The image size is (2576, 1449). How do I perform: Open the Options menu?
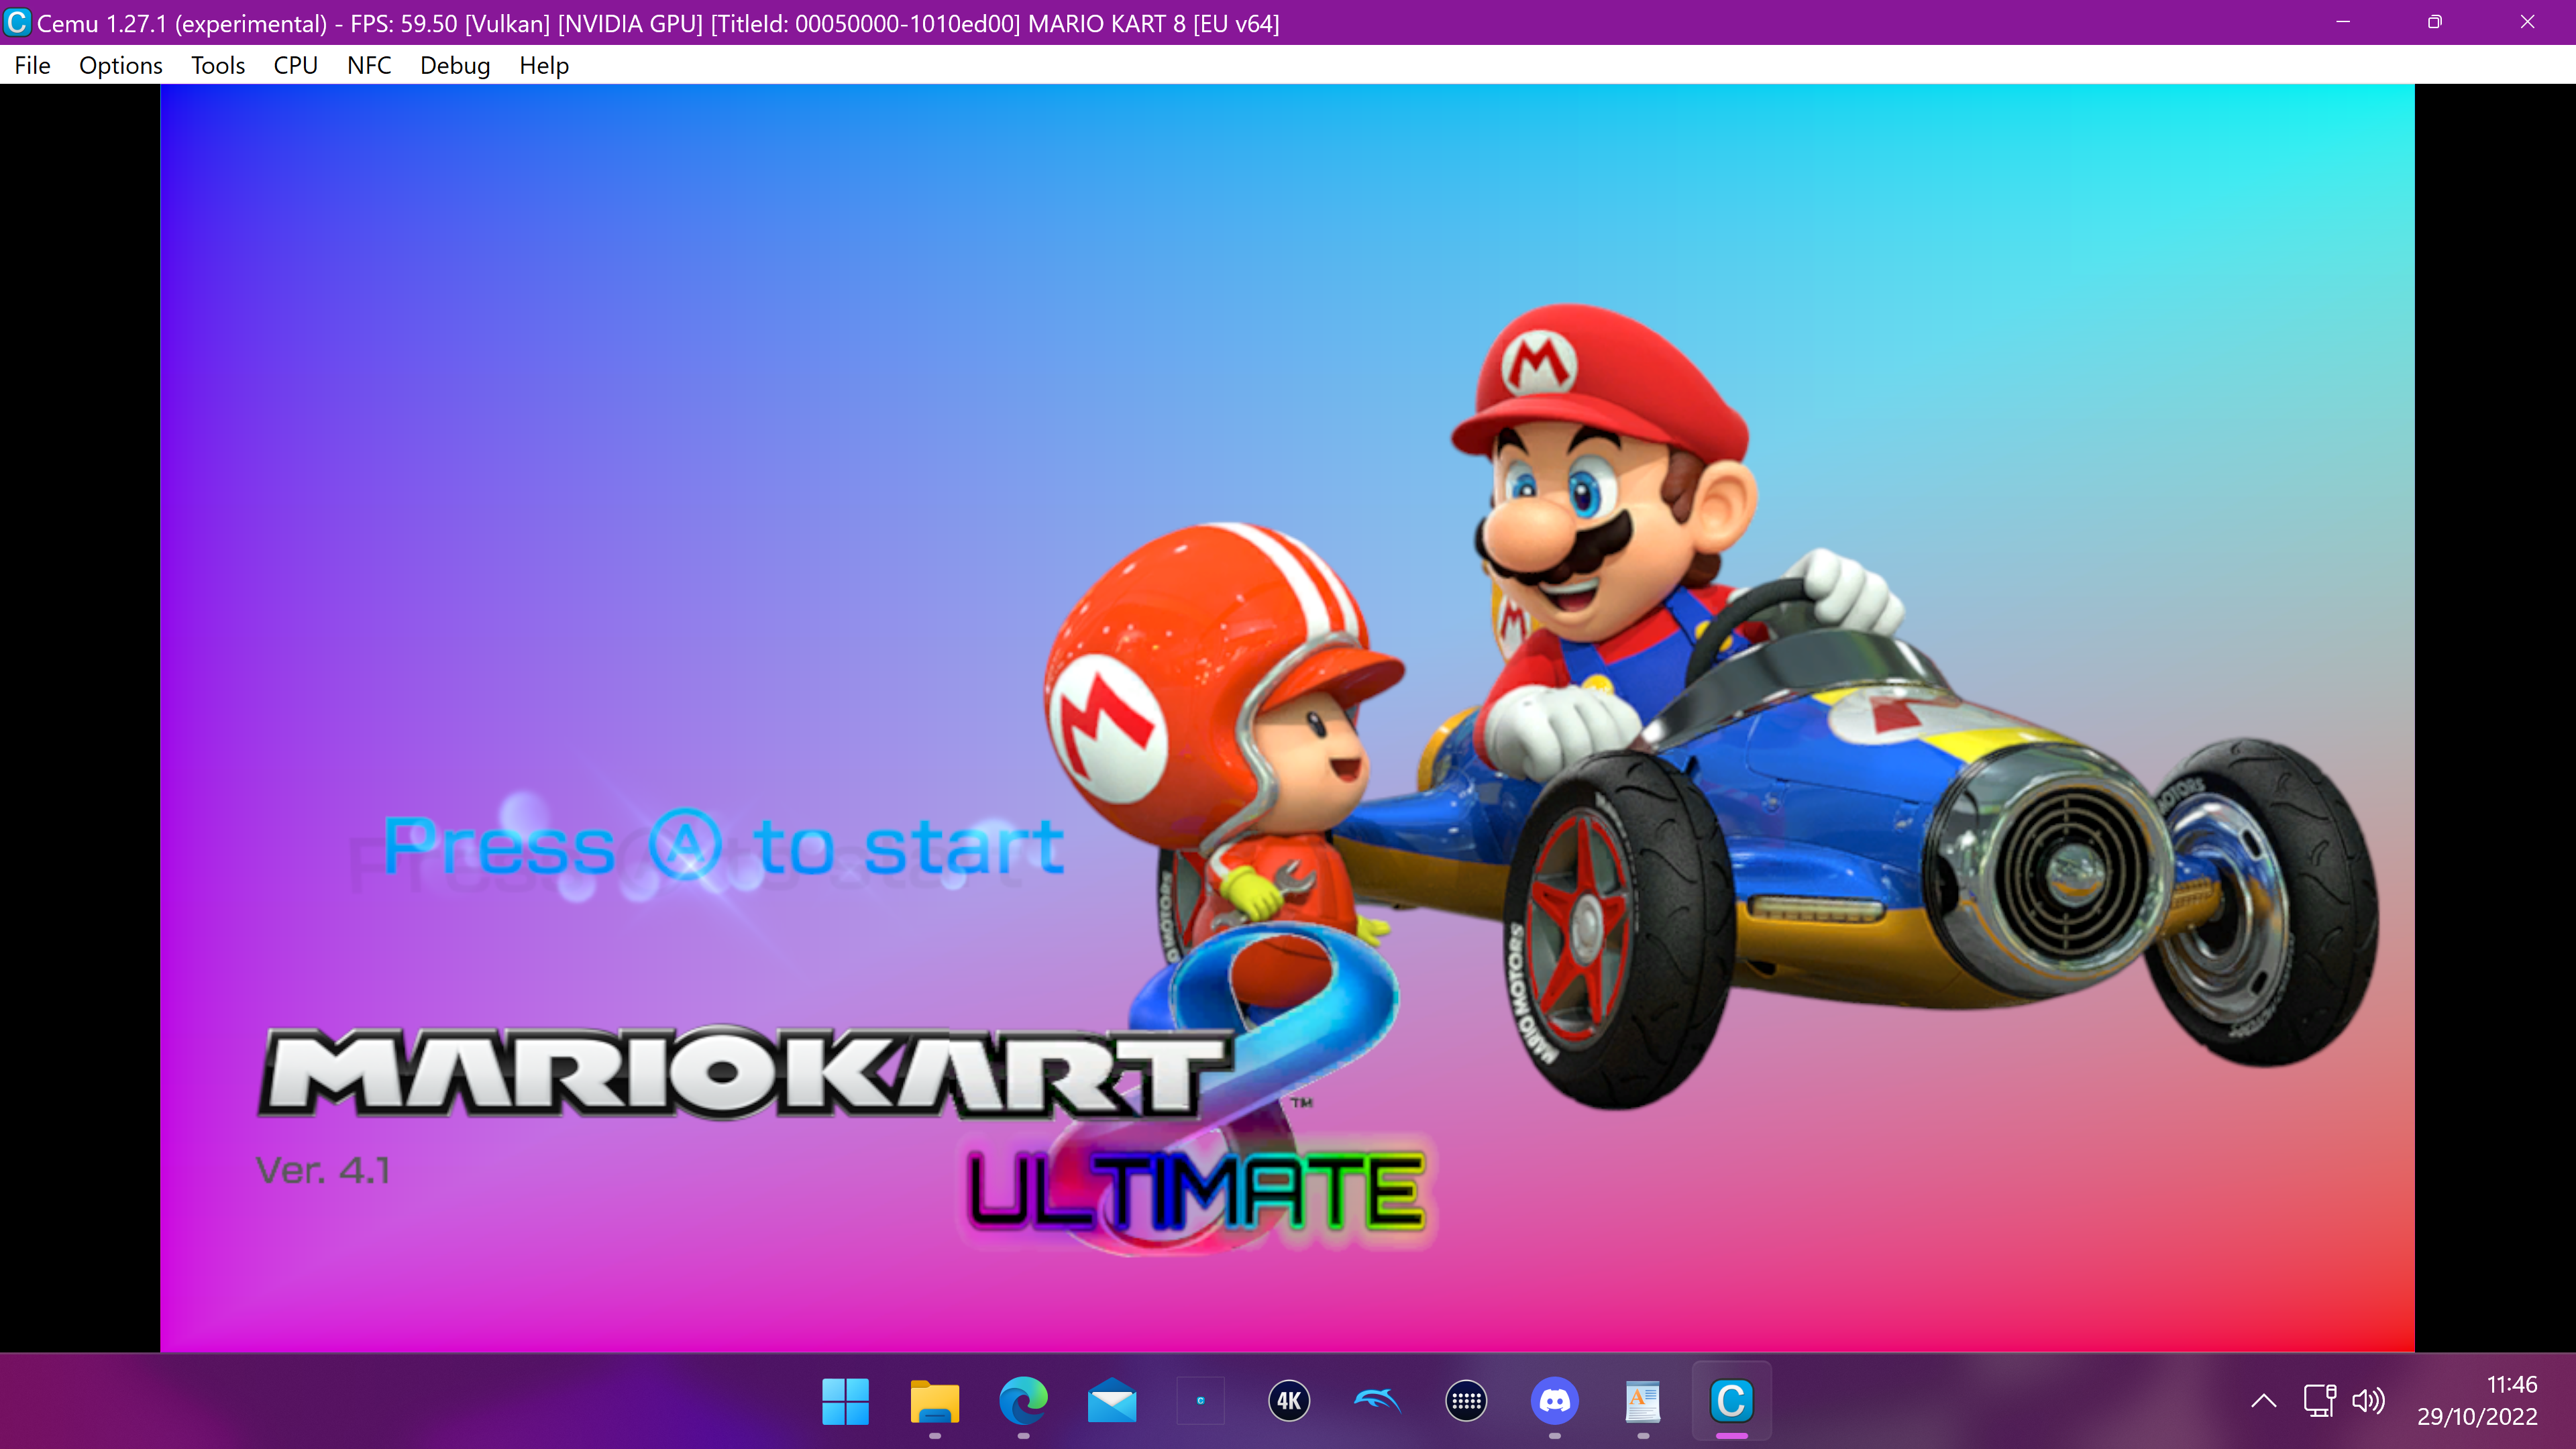(120, 65)
